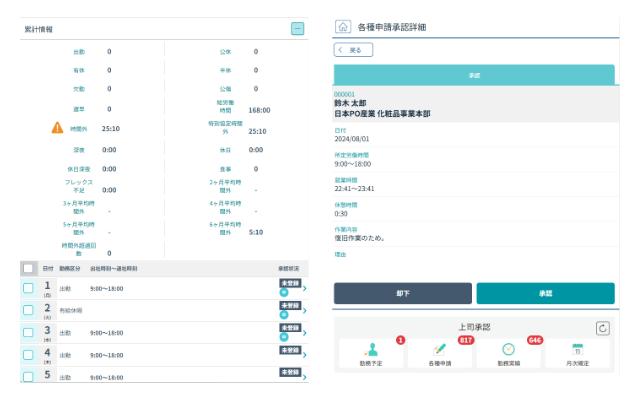
Task: Collapse the 累計情報 panel with minus button
Action: tap(297, 29)
